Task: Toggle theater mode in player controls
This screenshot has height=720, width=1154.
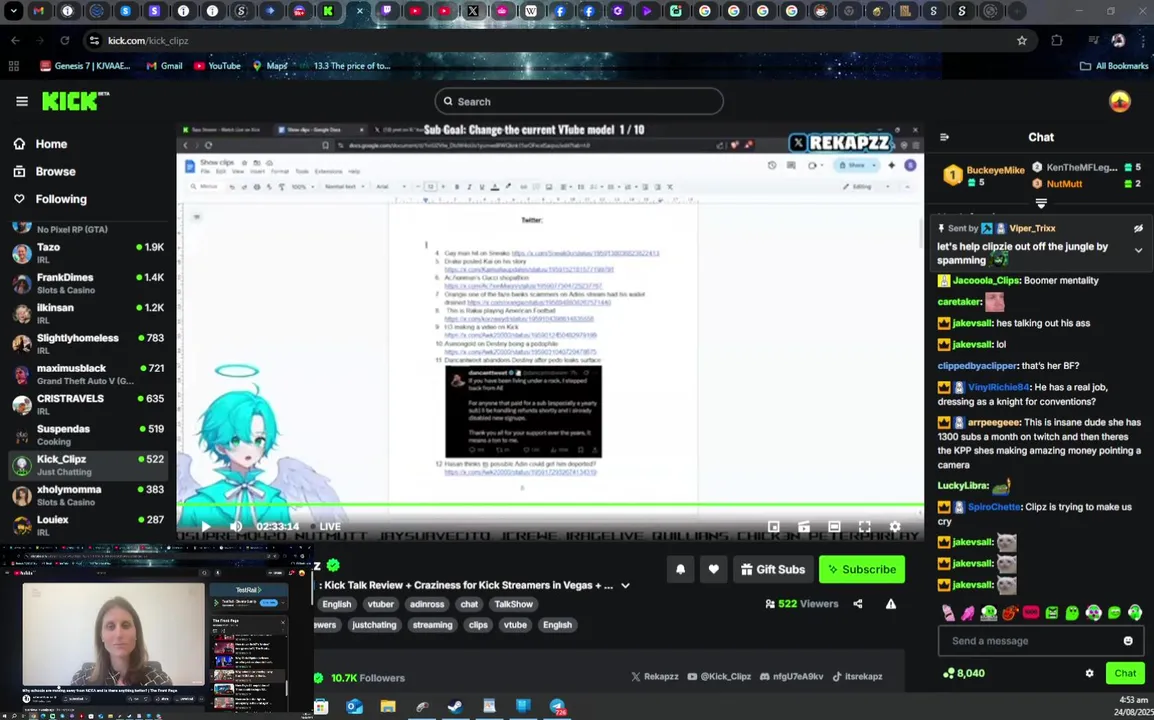Action: point(834,526)
